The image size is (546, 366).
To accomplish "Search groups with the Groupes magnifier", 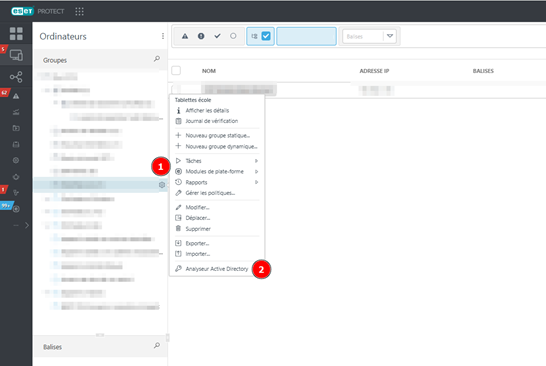I will click(157, 59).
